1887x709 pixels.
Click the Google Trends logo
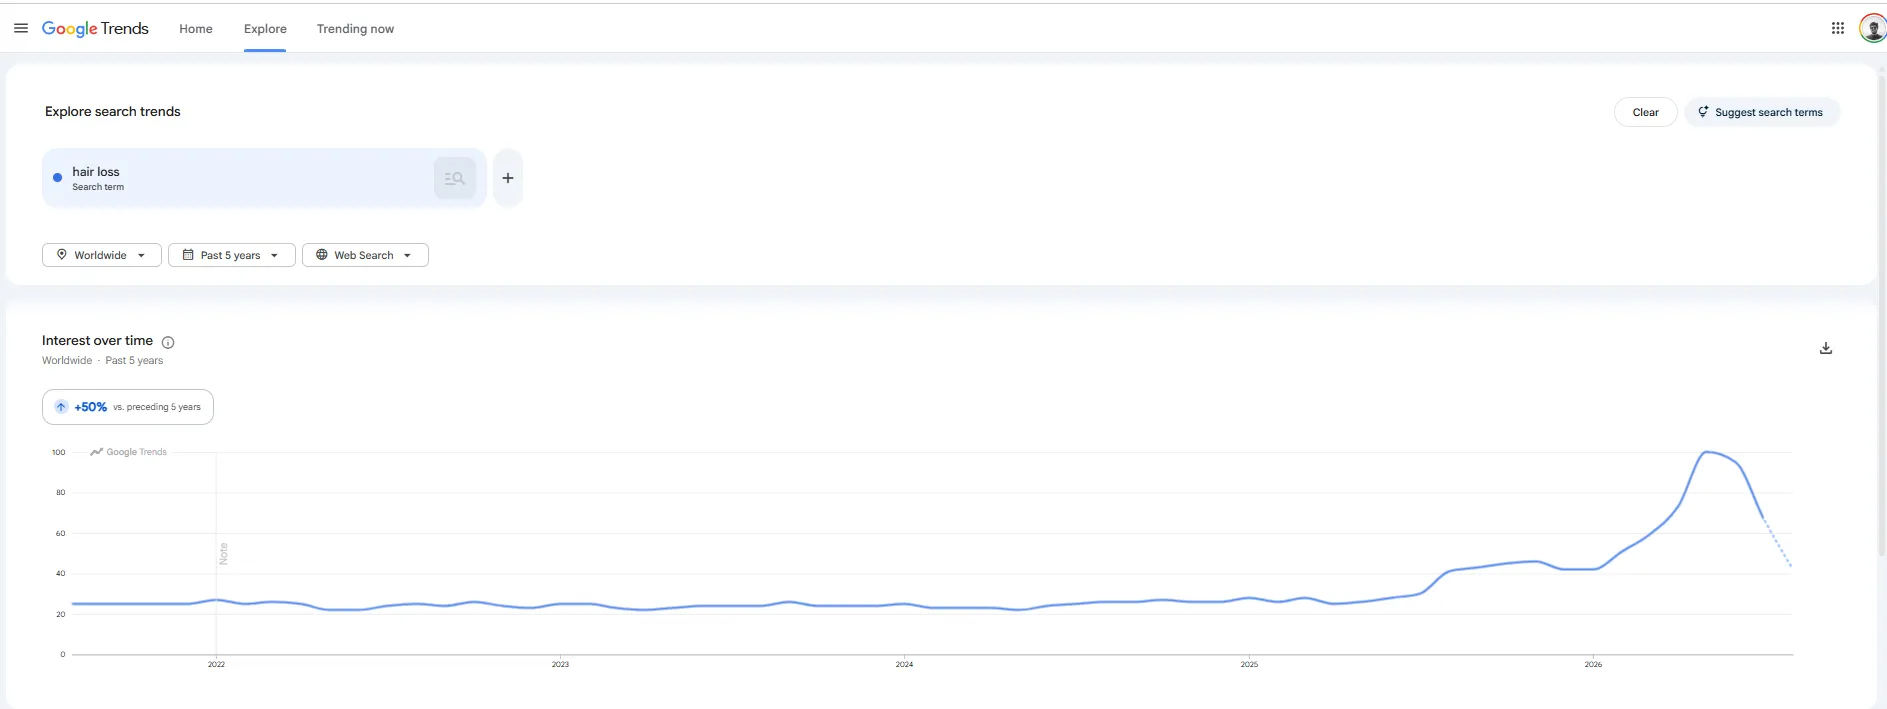[95, 28]
